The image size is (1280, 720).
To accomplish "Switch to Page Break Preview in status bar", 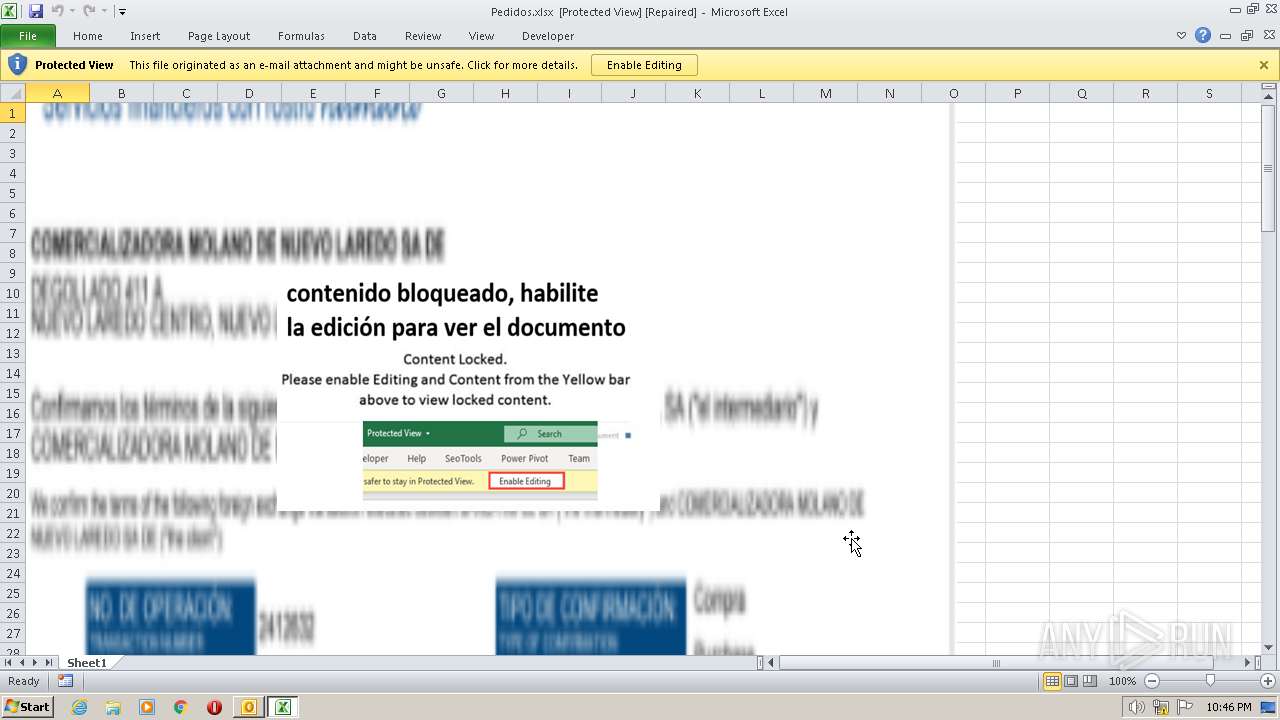I will pyautogui.click(x=1090, y=681).
